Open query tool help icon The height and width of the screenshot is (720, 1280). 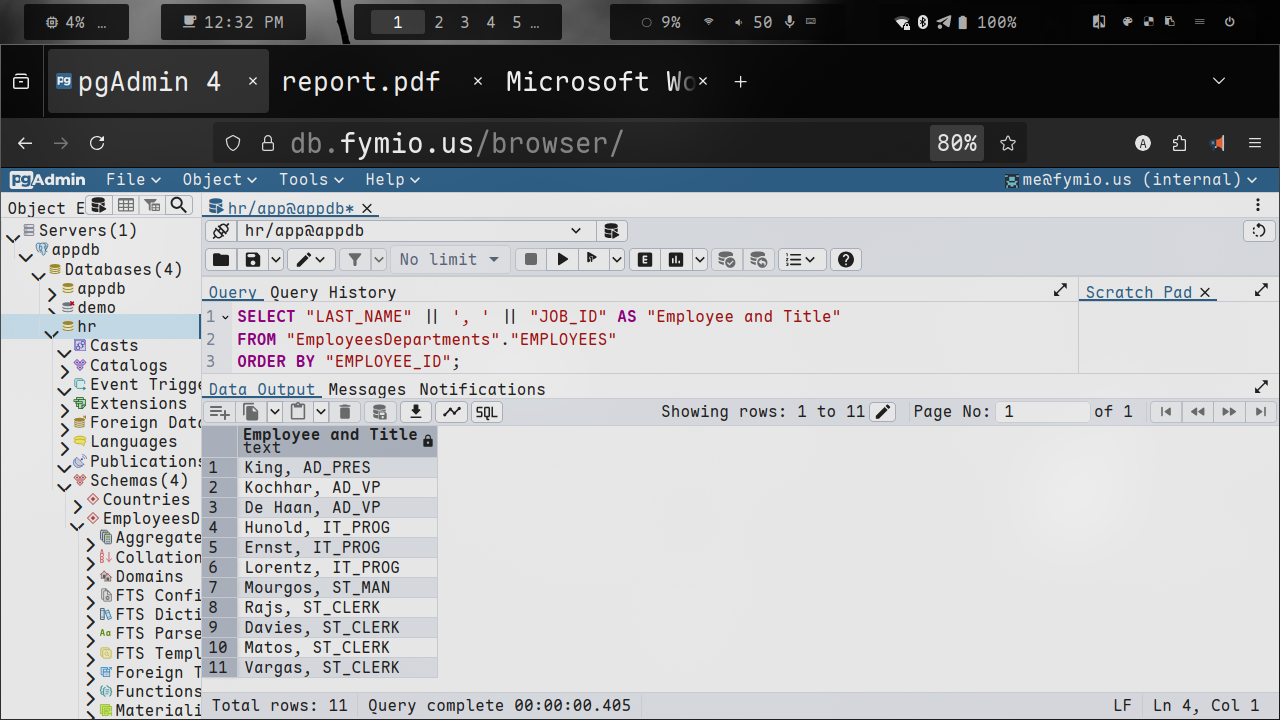(846, 260)
